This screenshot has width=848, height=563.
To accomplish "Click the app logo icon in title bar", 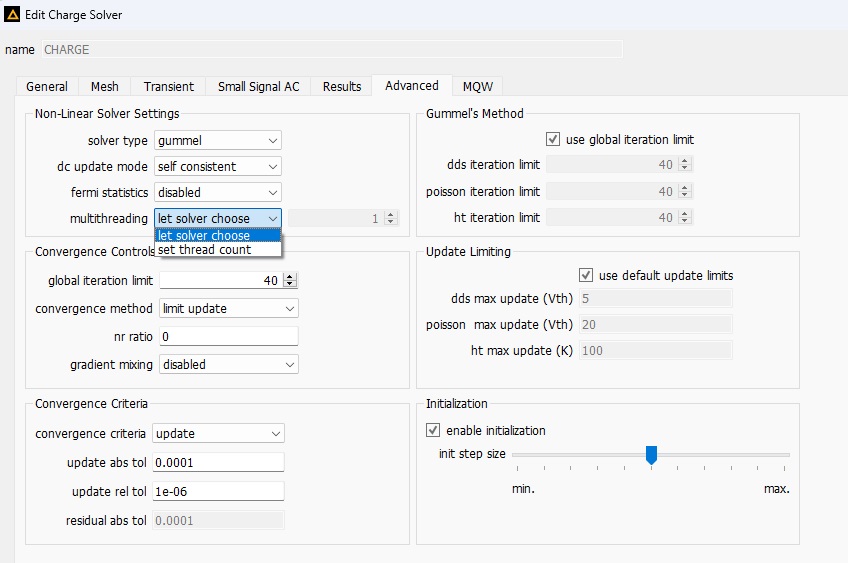I will pos(12,16).
